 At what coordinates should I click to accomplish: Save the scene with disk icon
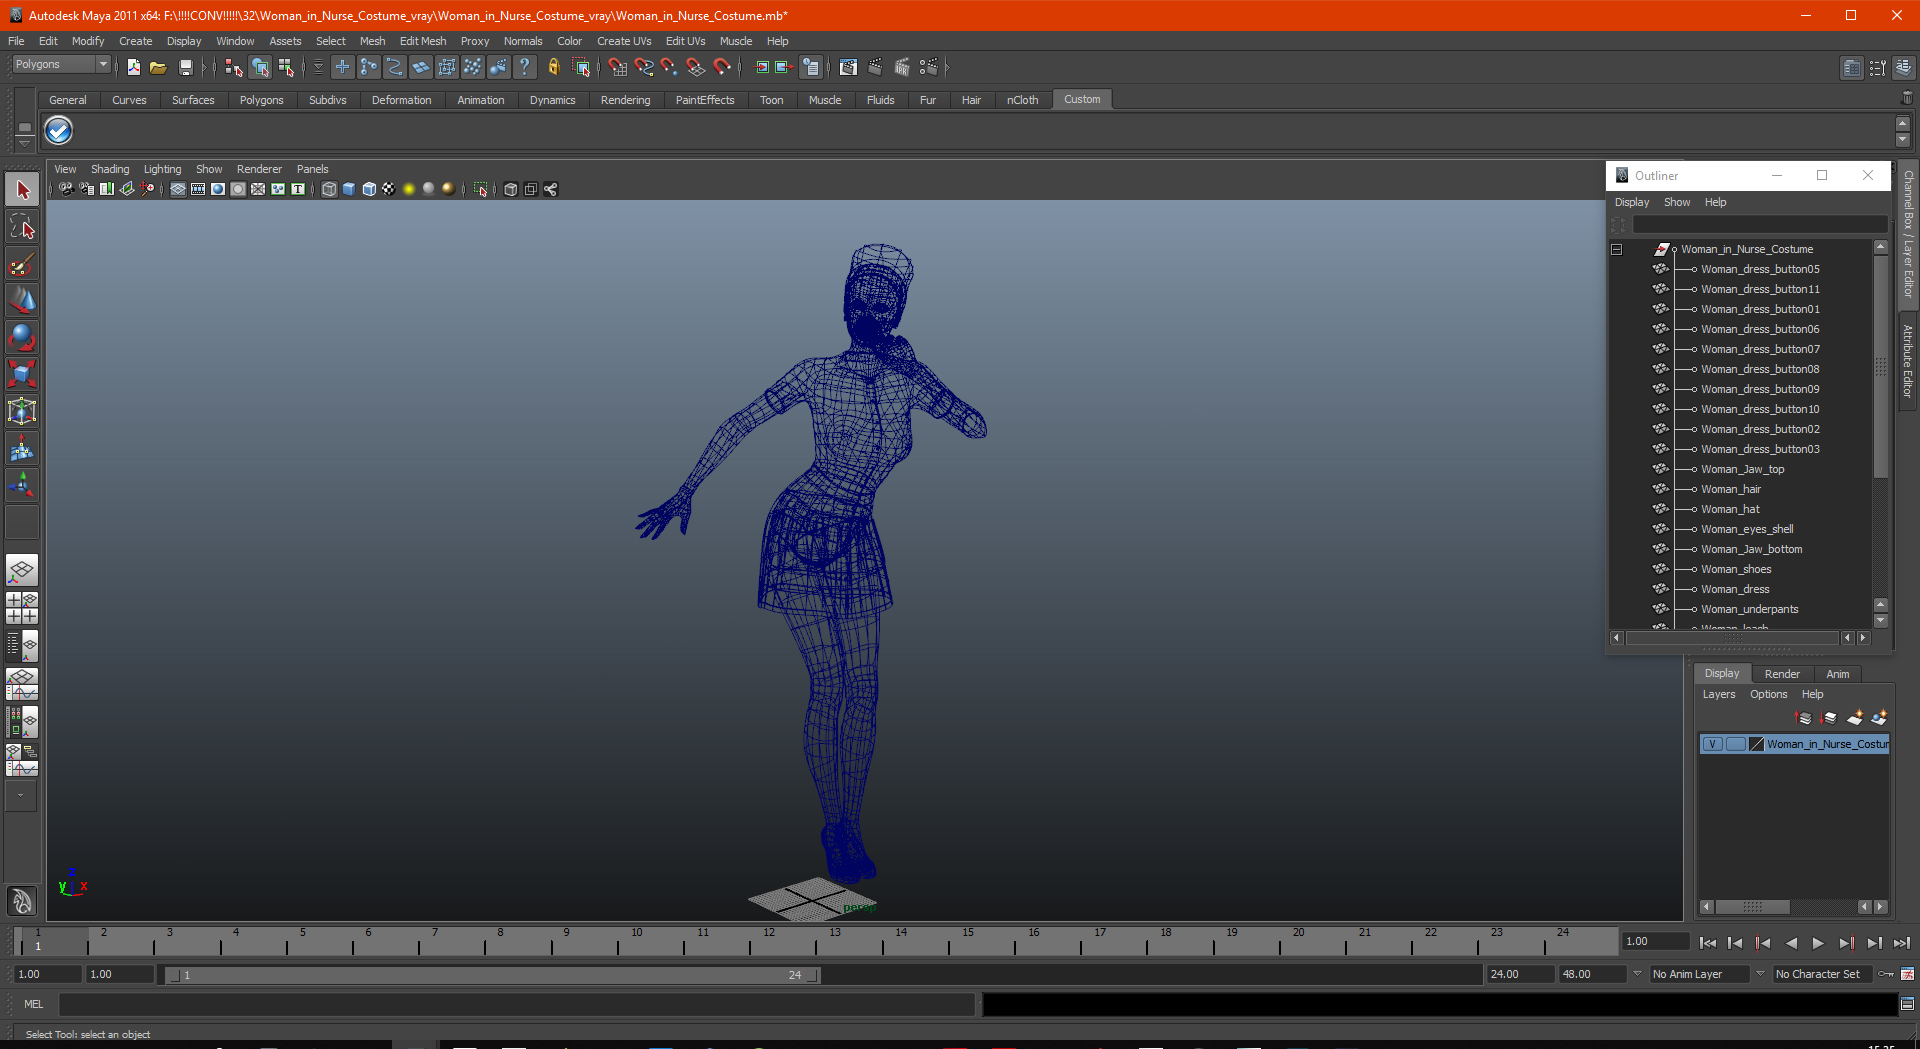(x=185, y=67)
